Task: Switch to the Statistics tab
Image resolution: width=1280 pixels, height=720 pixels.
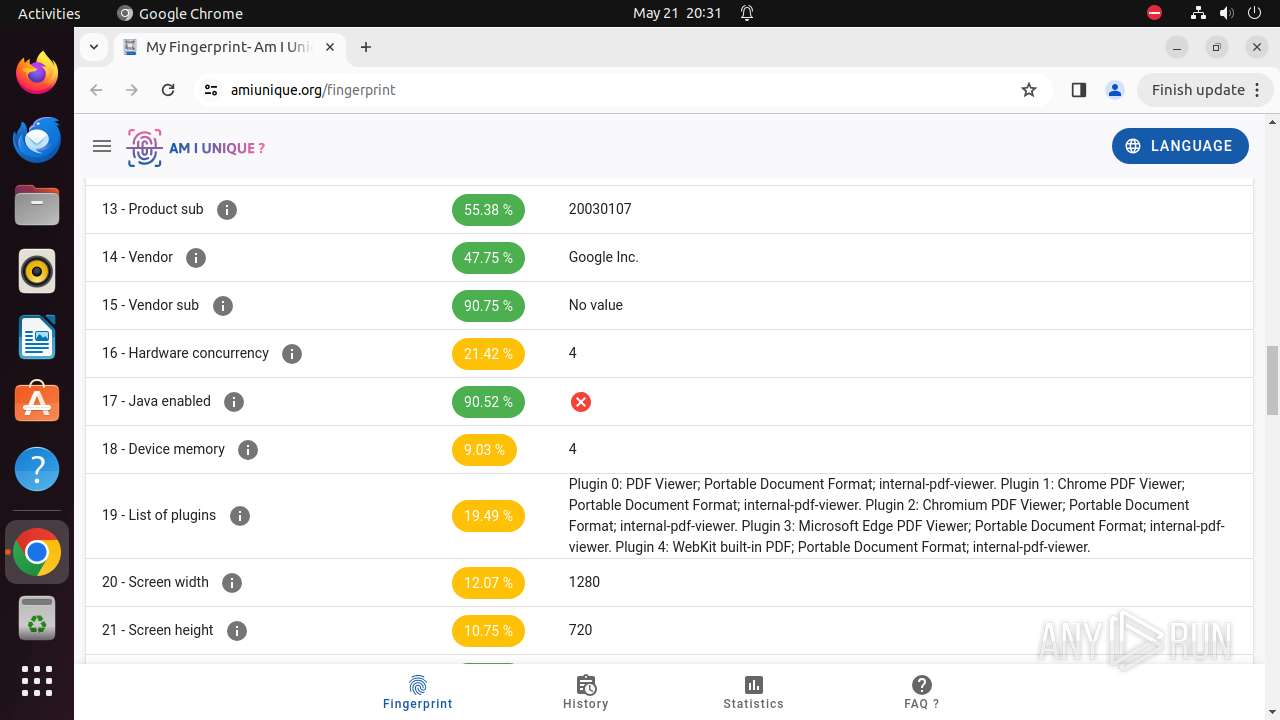Action: coord(753,691)
